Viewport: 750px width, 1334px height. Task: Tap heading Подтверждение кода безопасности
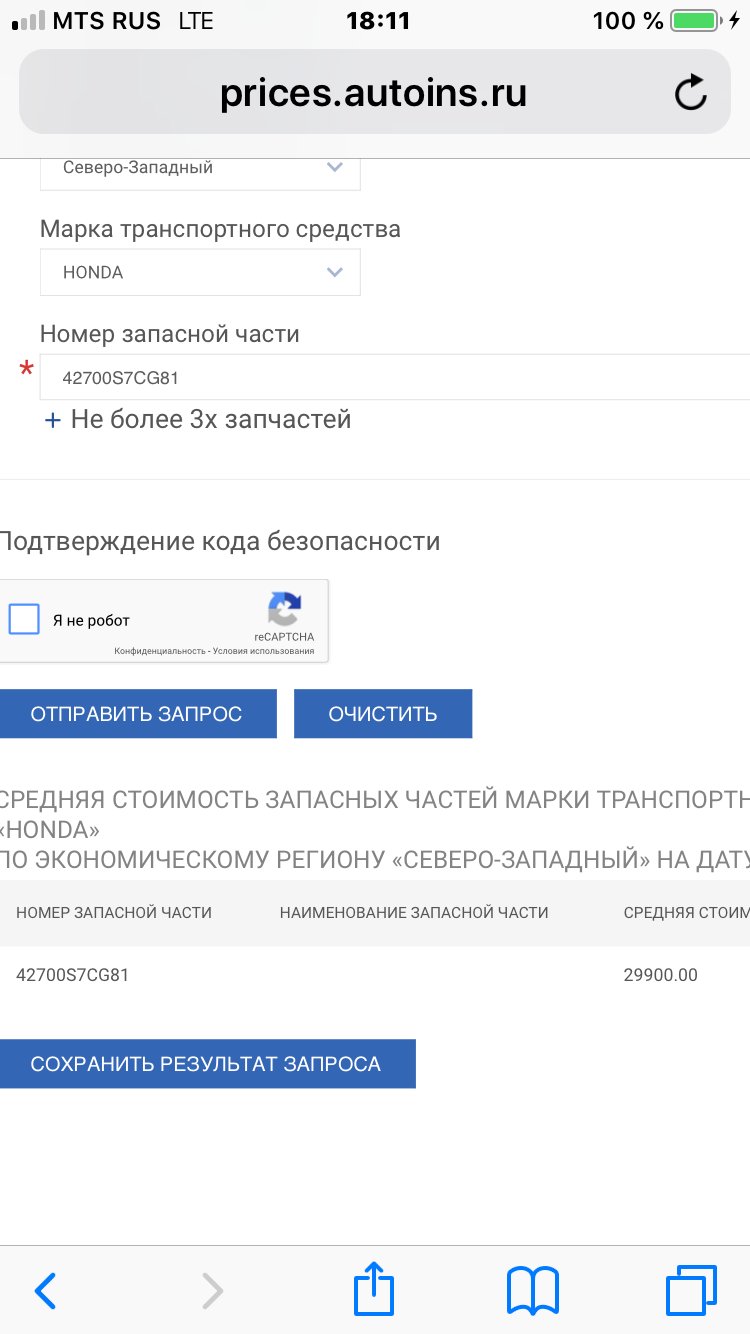click(219, 541)
